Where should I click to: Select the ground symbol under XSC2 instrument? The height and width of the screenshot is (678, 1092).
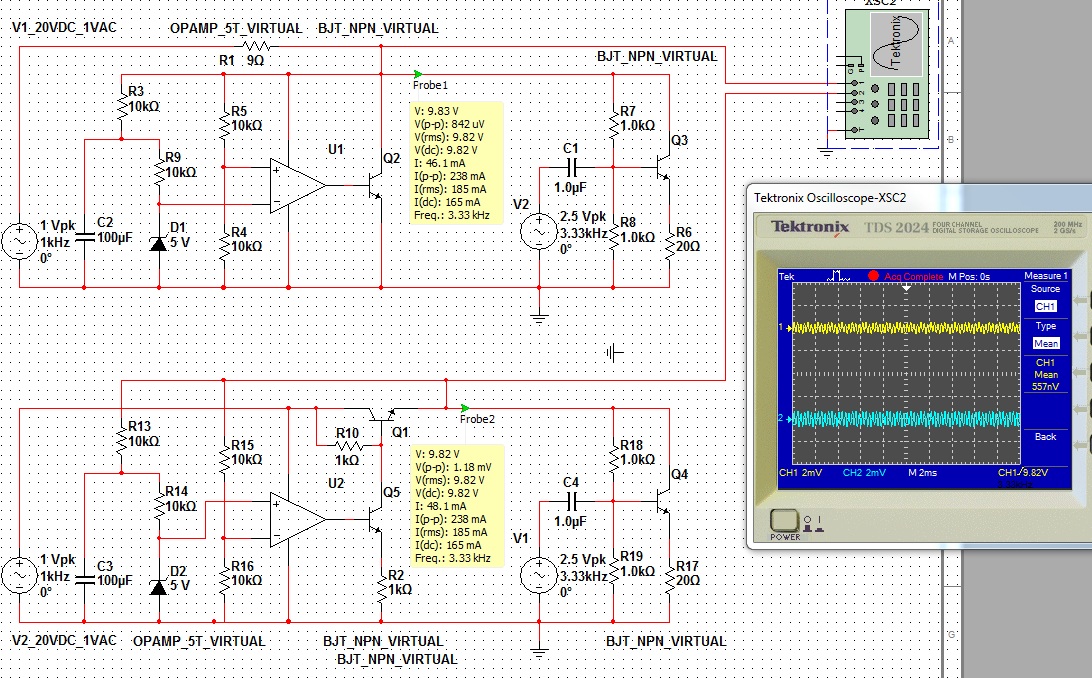click(x=826, y=152)
